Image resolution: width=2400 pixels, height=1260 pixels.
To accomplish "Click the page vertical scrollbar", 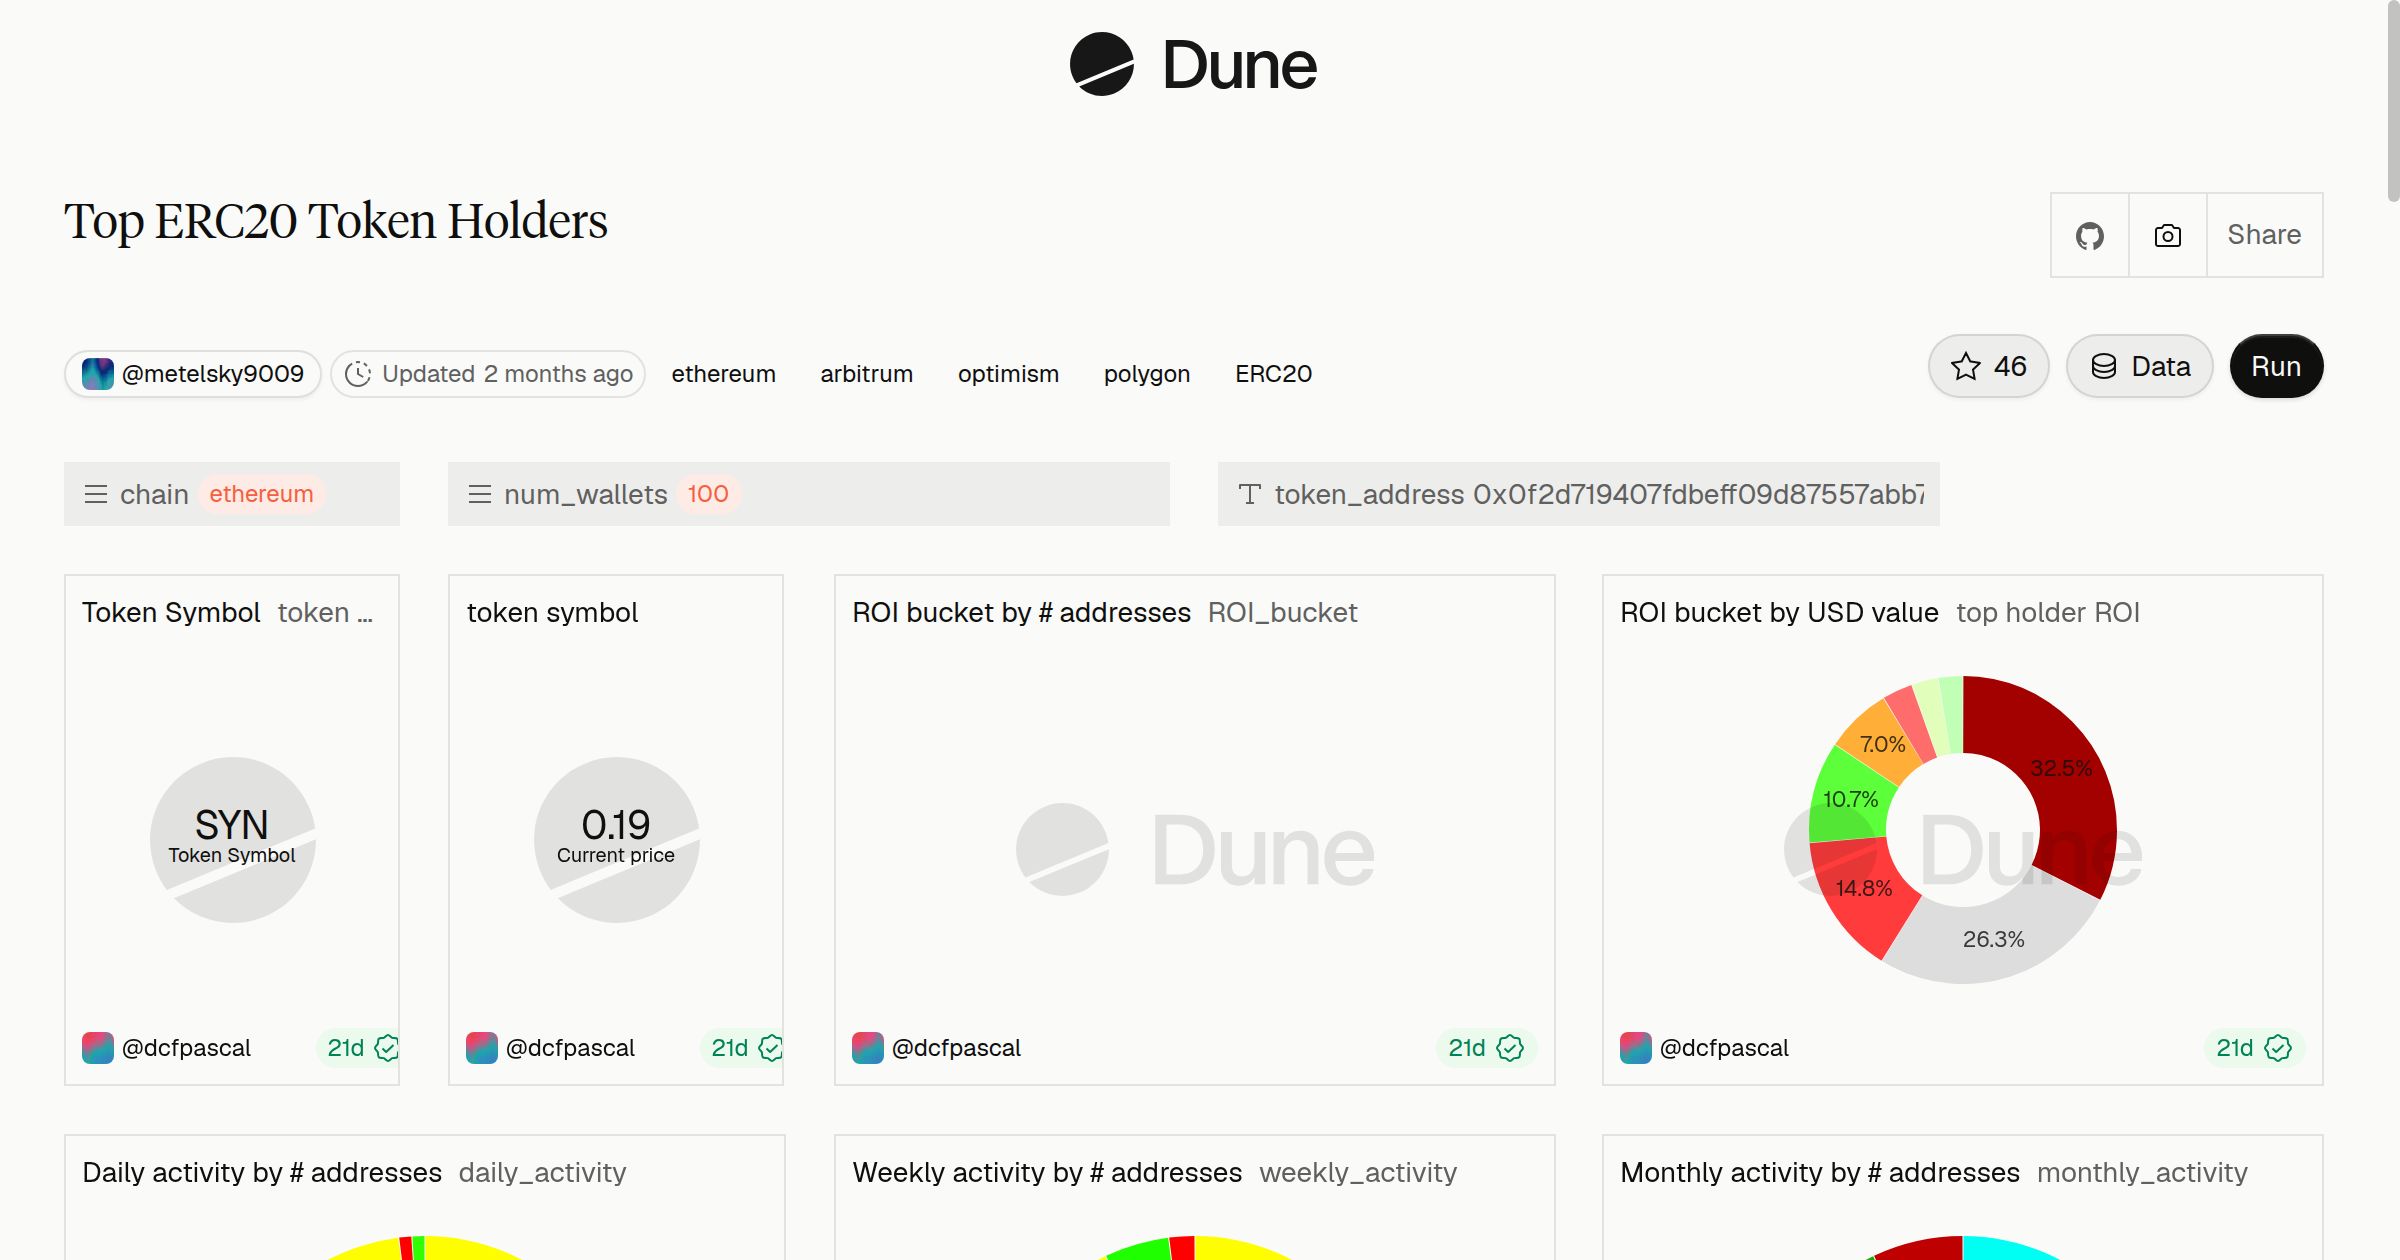I will pos(2392,100).
